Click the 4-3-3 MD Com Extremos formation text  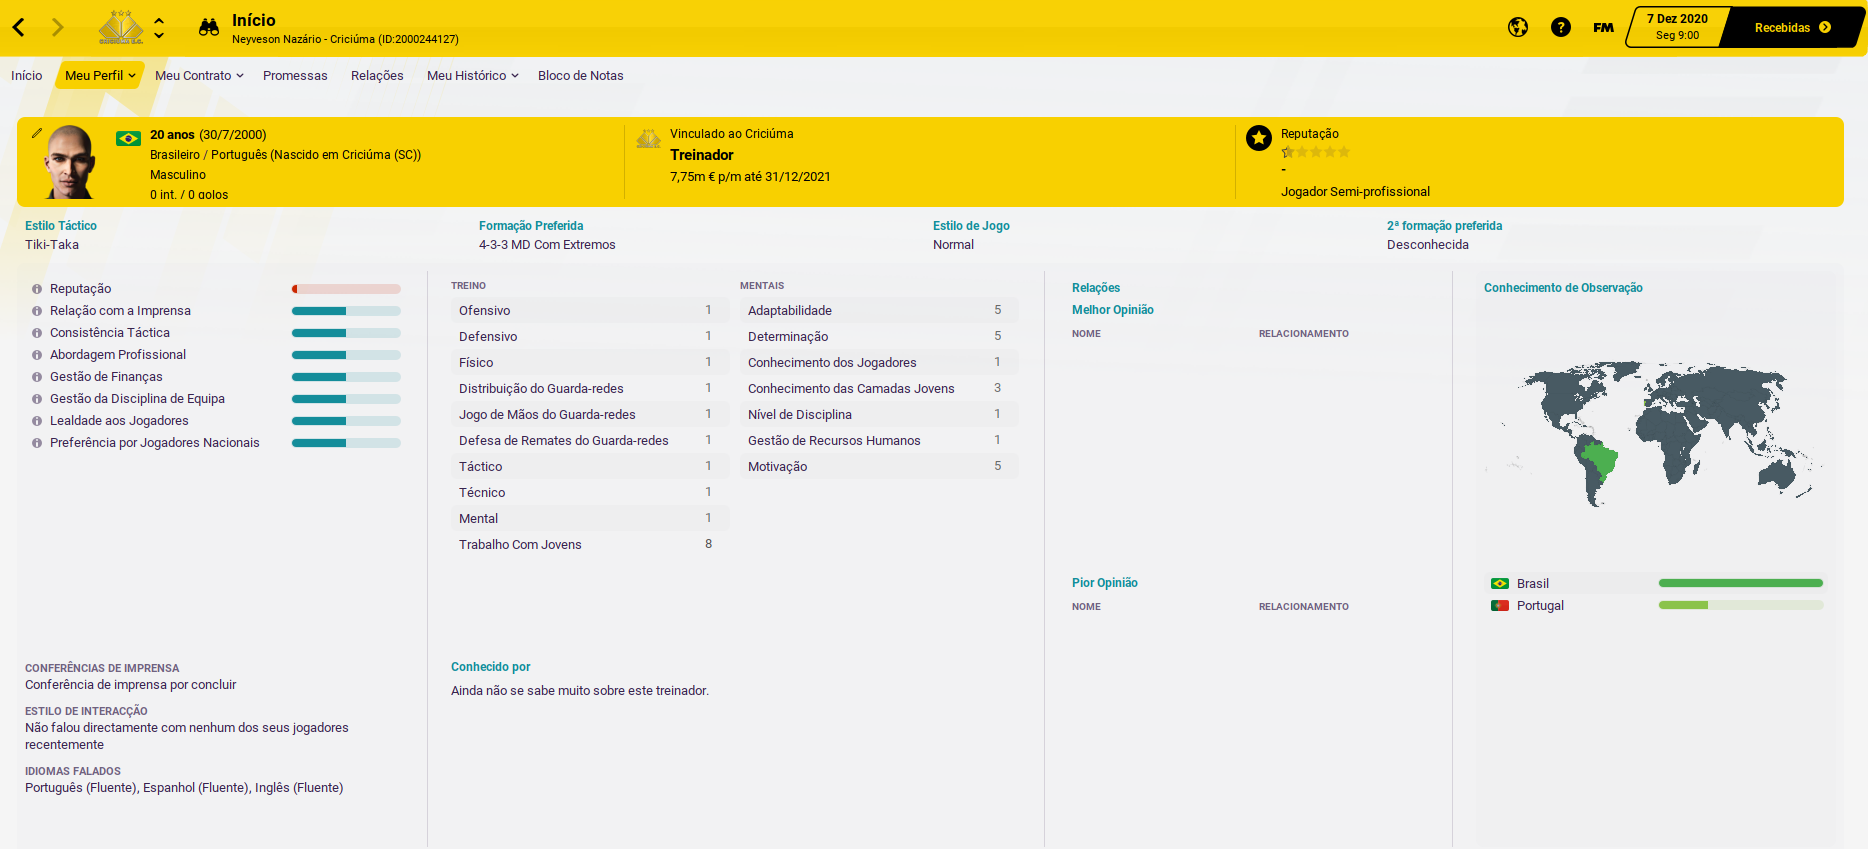547,245
